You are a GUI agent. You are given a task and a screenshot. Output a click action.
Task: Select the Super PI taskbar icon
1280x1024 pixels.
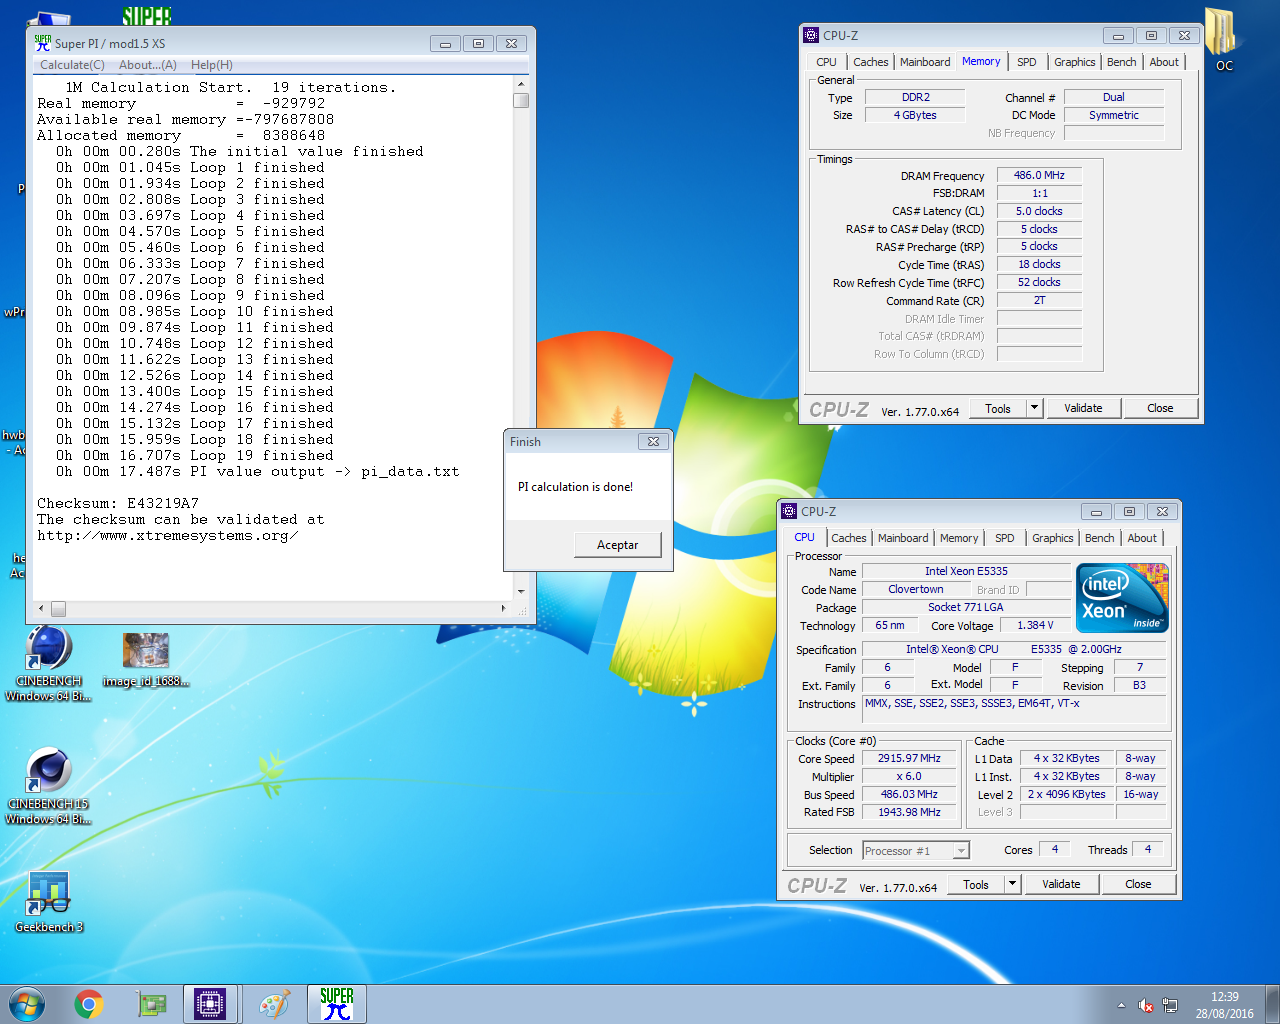tap(337, 1004)
